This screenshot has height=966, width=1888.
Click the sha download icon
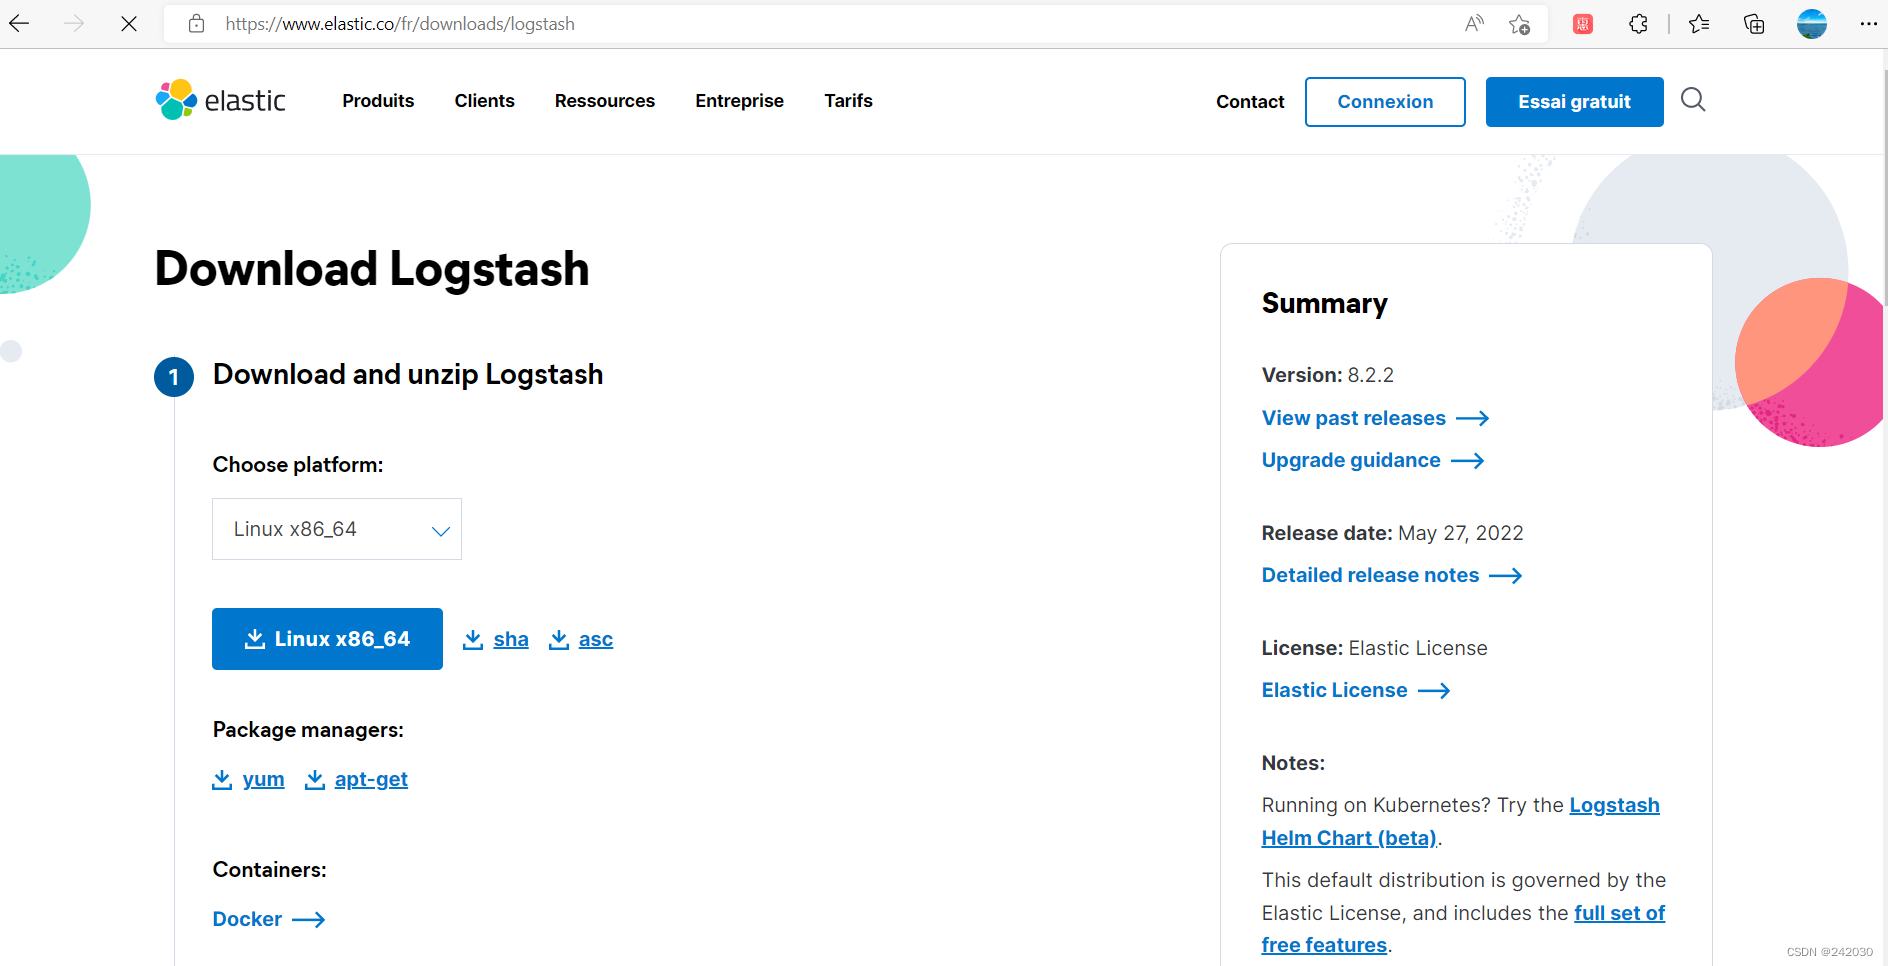(473, 639)
